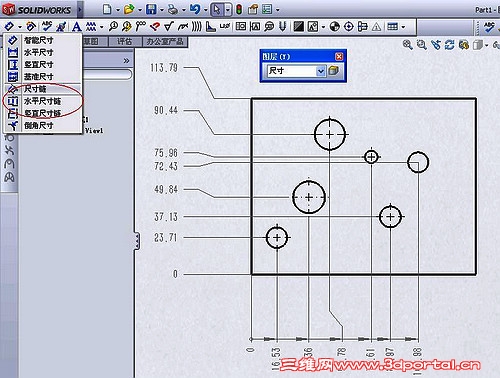Open the dropdown arrow next to Select cursor
Screen dimensions: 500x378
point(228,10)
